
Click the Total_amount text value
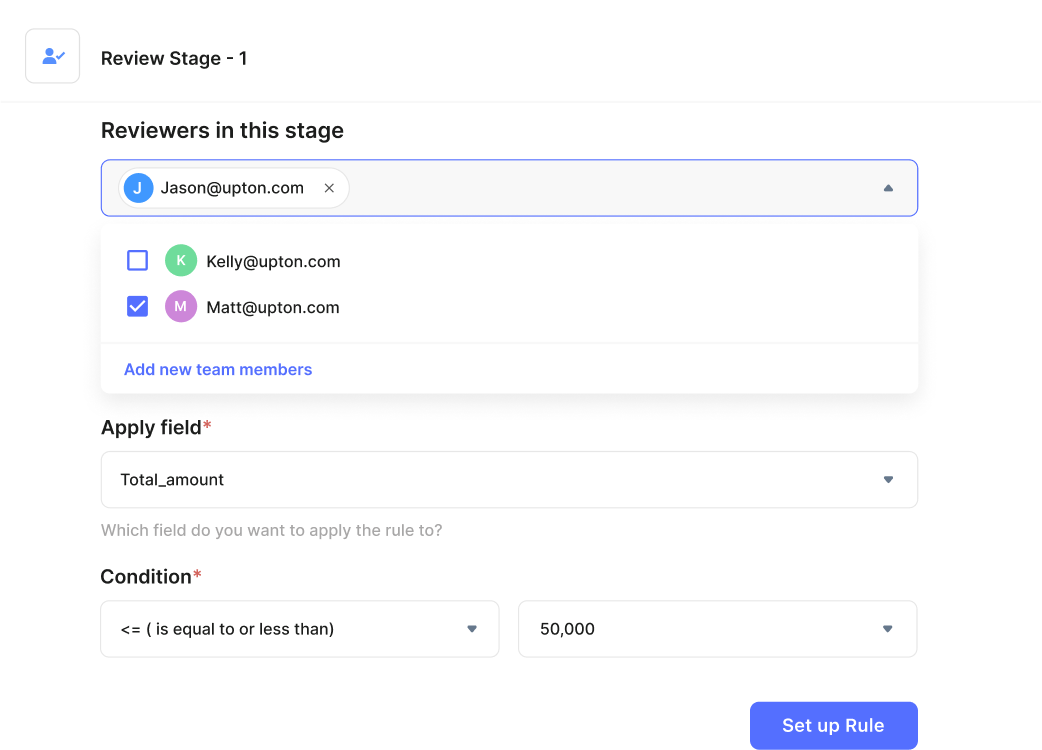tap(172, 480)
